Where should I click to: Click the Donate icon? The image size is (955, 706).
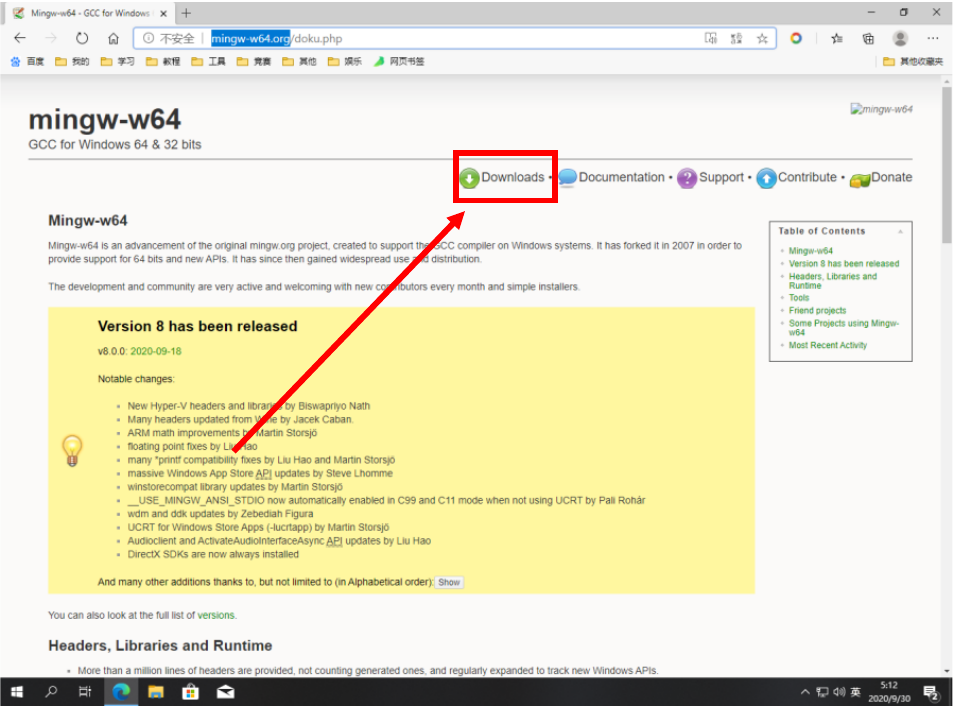click(859, 179)
